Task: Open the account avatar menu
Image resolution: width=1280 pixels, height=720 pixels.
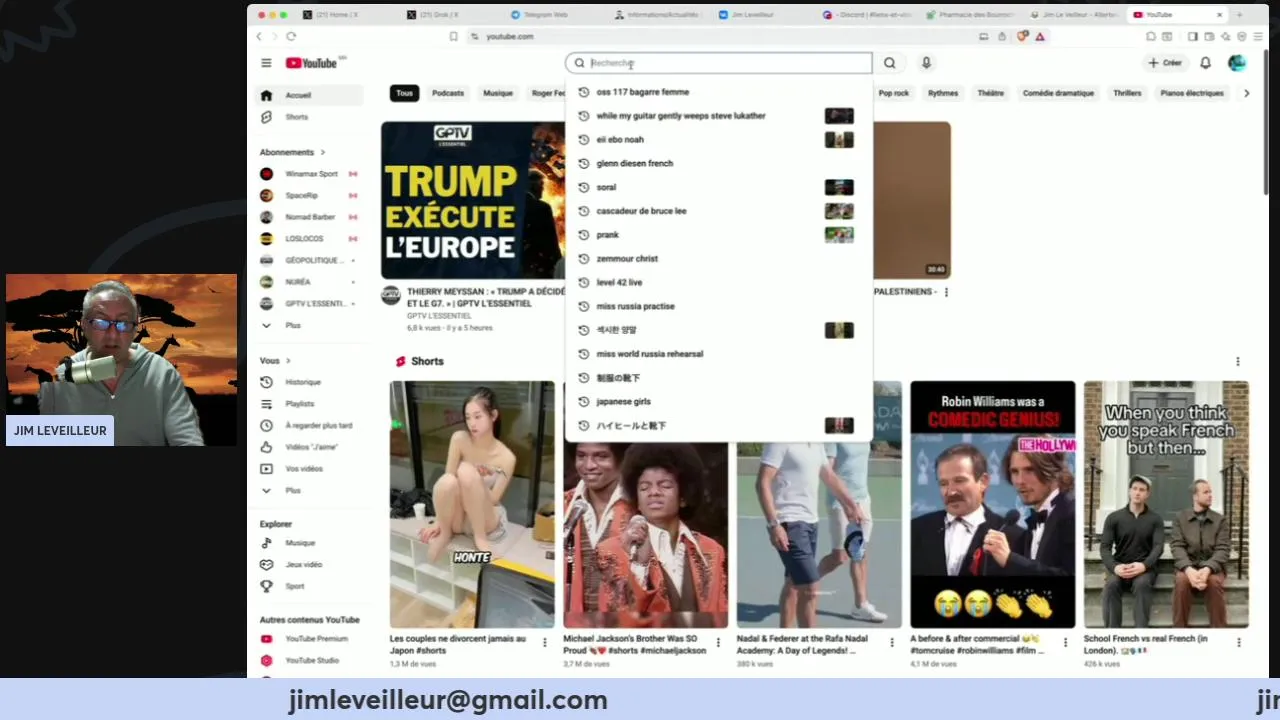Action: point(1237,63)
